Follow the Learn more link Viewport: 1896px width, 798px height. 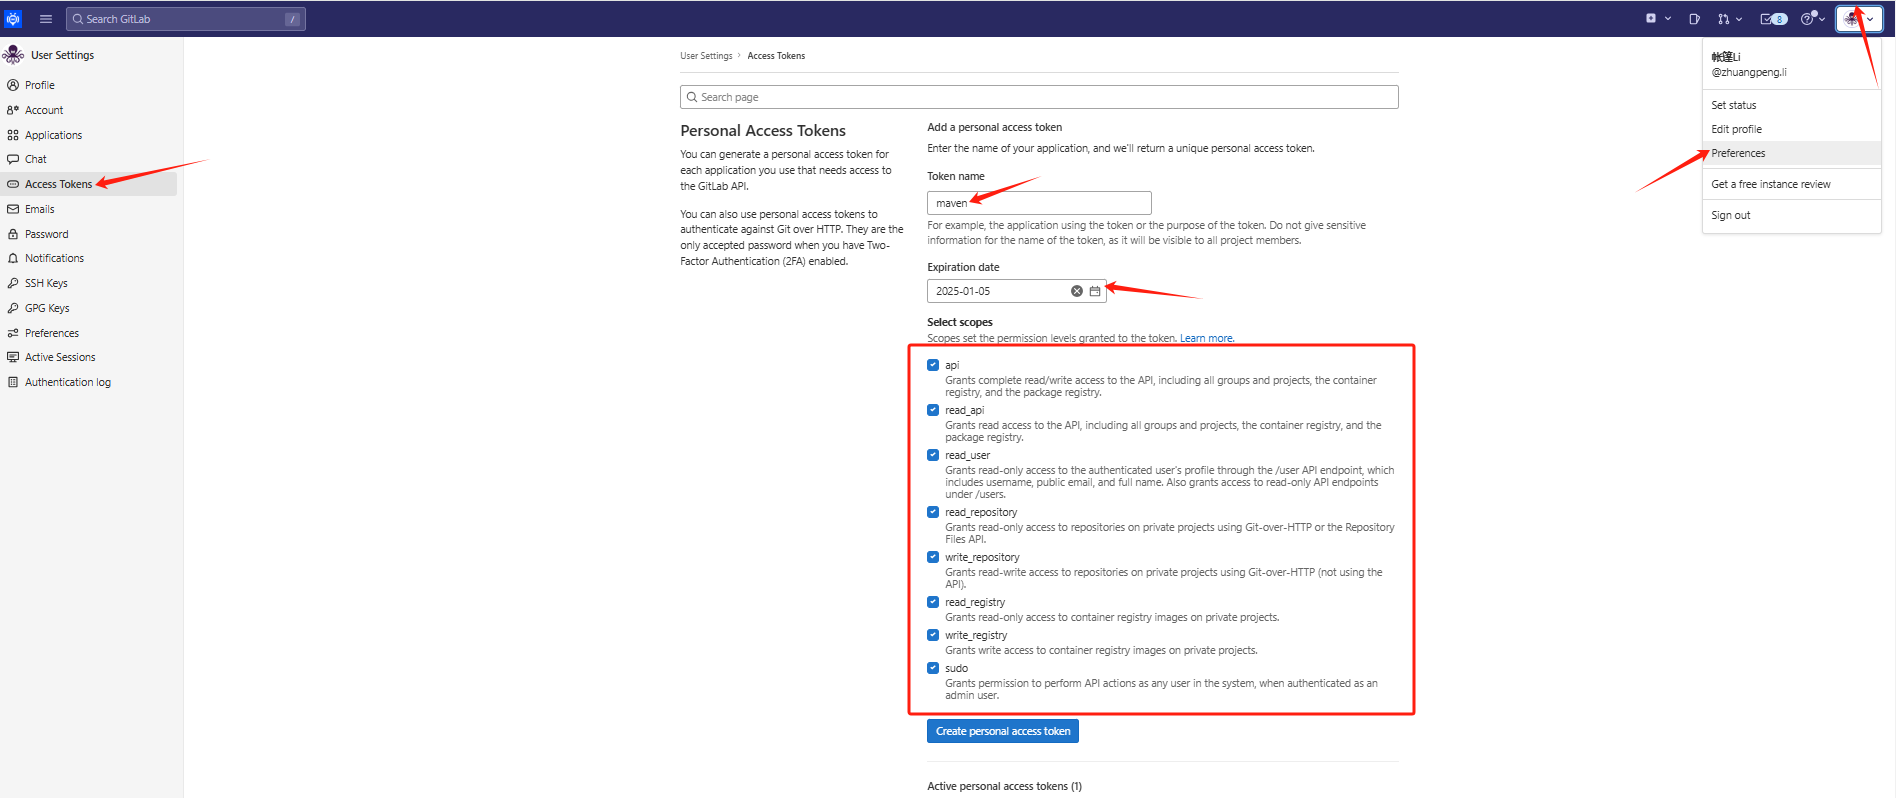(1206, 338)
